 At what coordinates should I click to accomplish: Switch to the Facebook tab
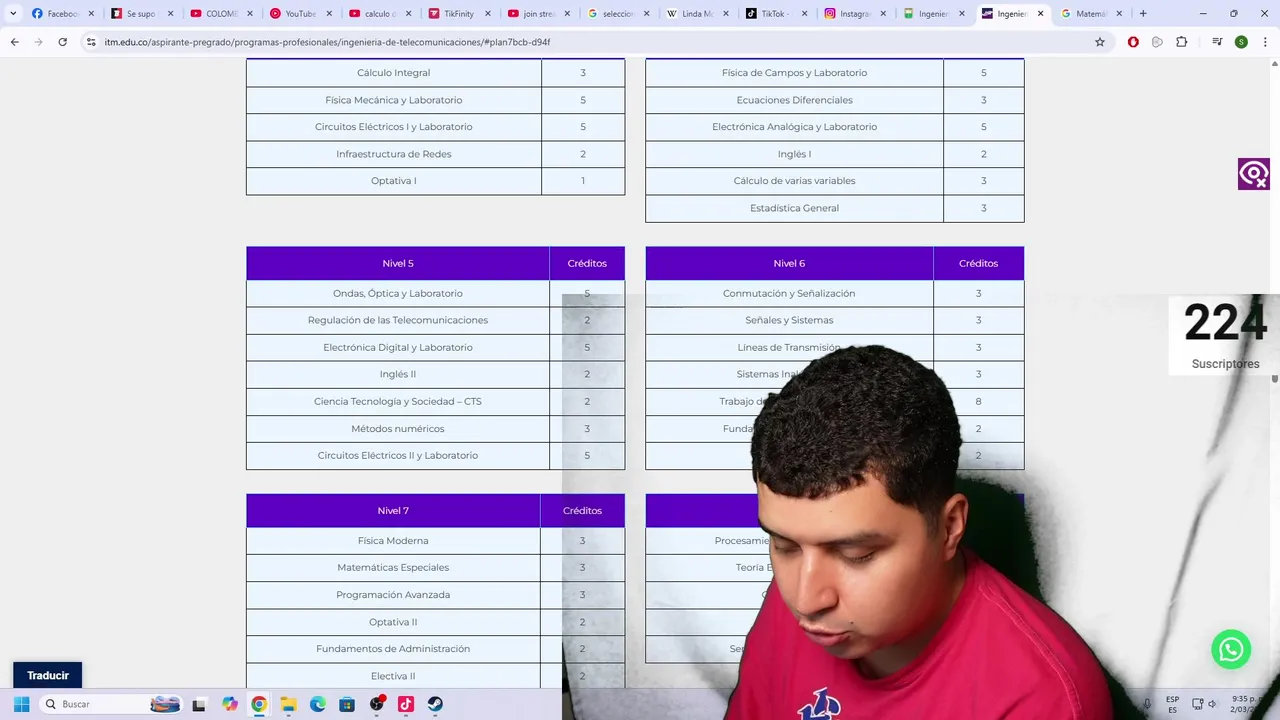[62, 13]
